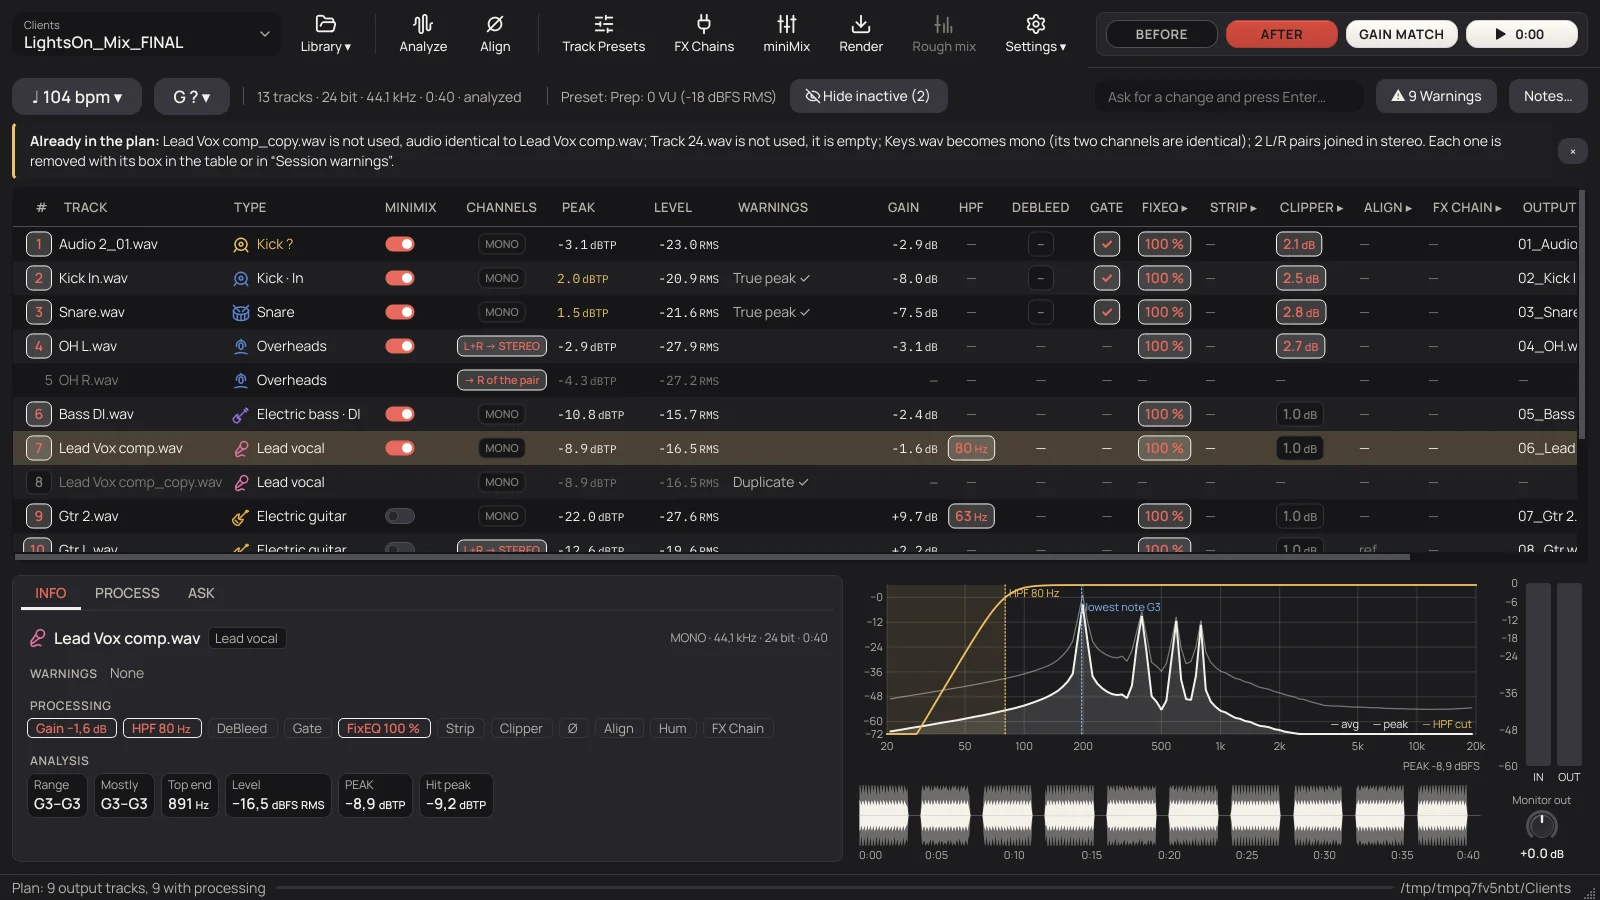Click the phase invert Ø button
Viewport: 1600px width, 900px height.
[x=572, y=729]
